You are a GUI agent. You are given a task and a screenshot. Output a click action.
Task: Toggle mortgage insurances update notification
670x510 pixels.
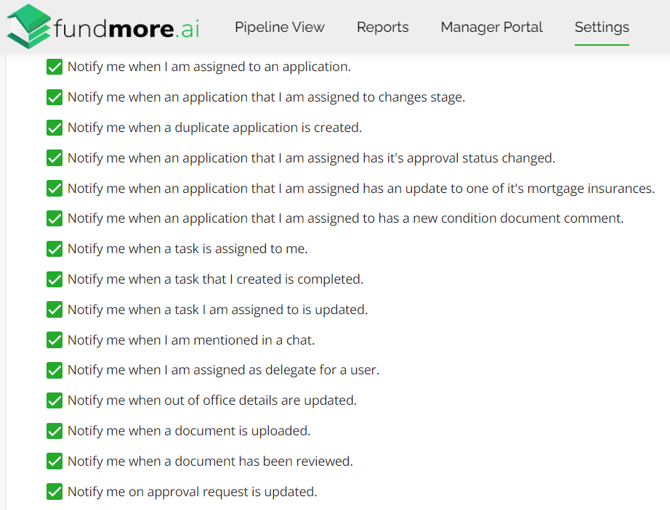[x=55, y=188]
